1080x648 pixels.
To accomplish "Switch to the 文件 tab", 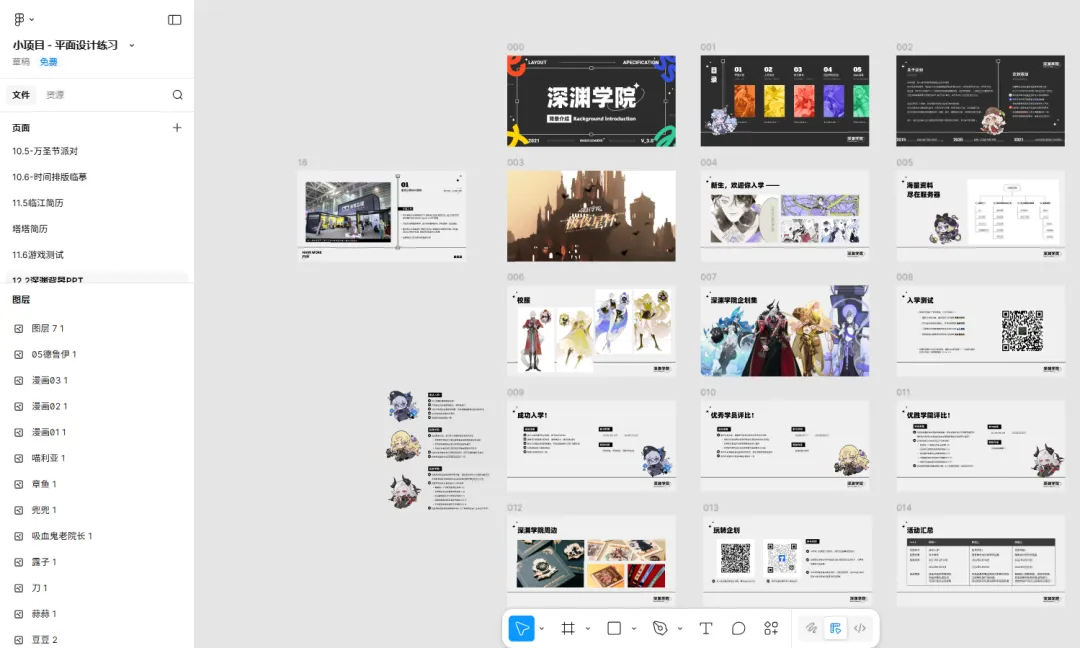I will point(21,95).
